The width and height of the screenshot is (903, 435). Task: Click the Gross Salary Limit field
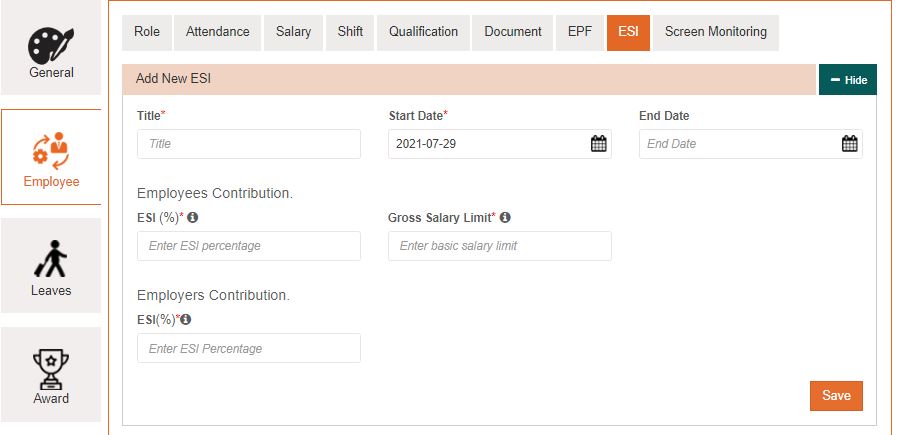(499, 246)
